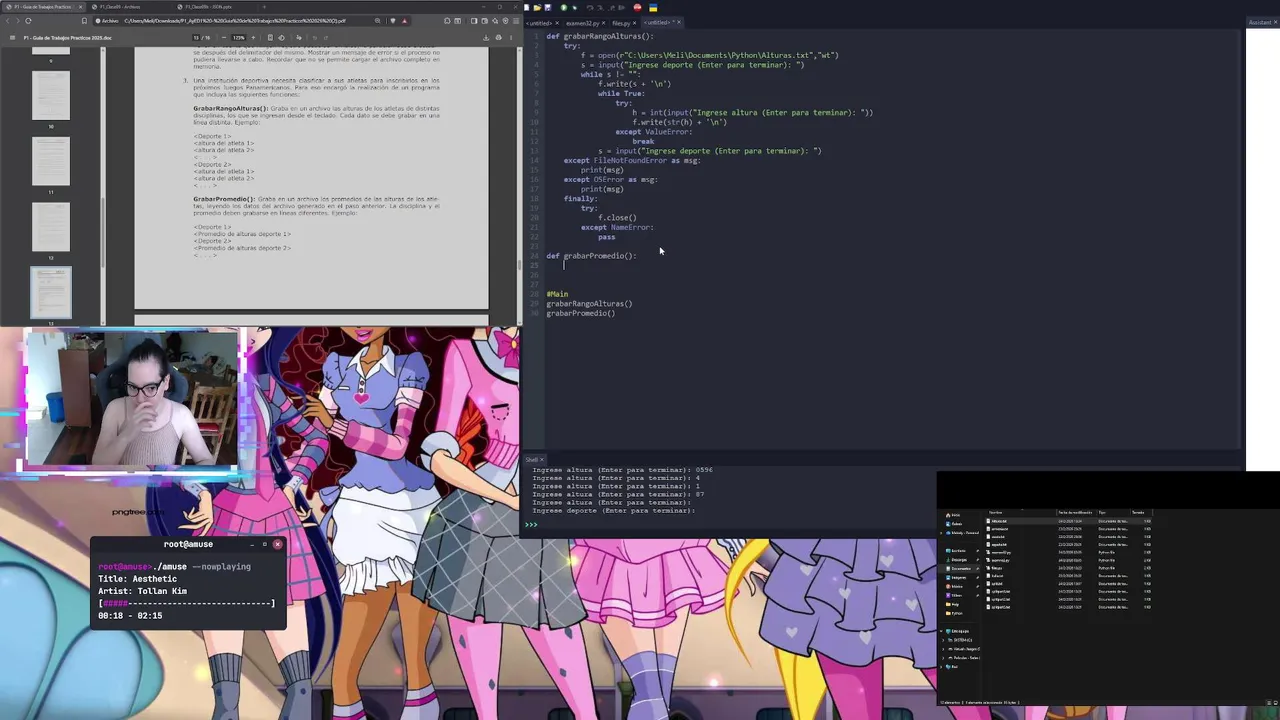This screenshot has height=720, width=1280.
Task: Download the PDF using download icon
Action: point(485,38)
